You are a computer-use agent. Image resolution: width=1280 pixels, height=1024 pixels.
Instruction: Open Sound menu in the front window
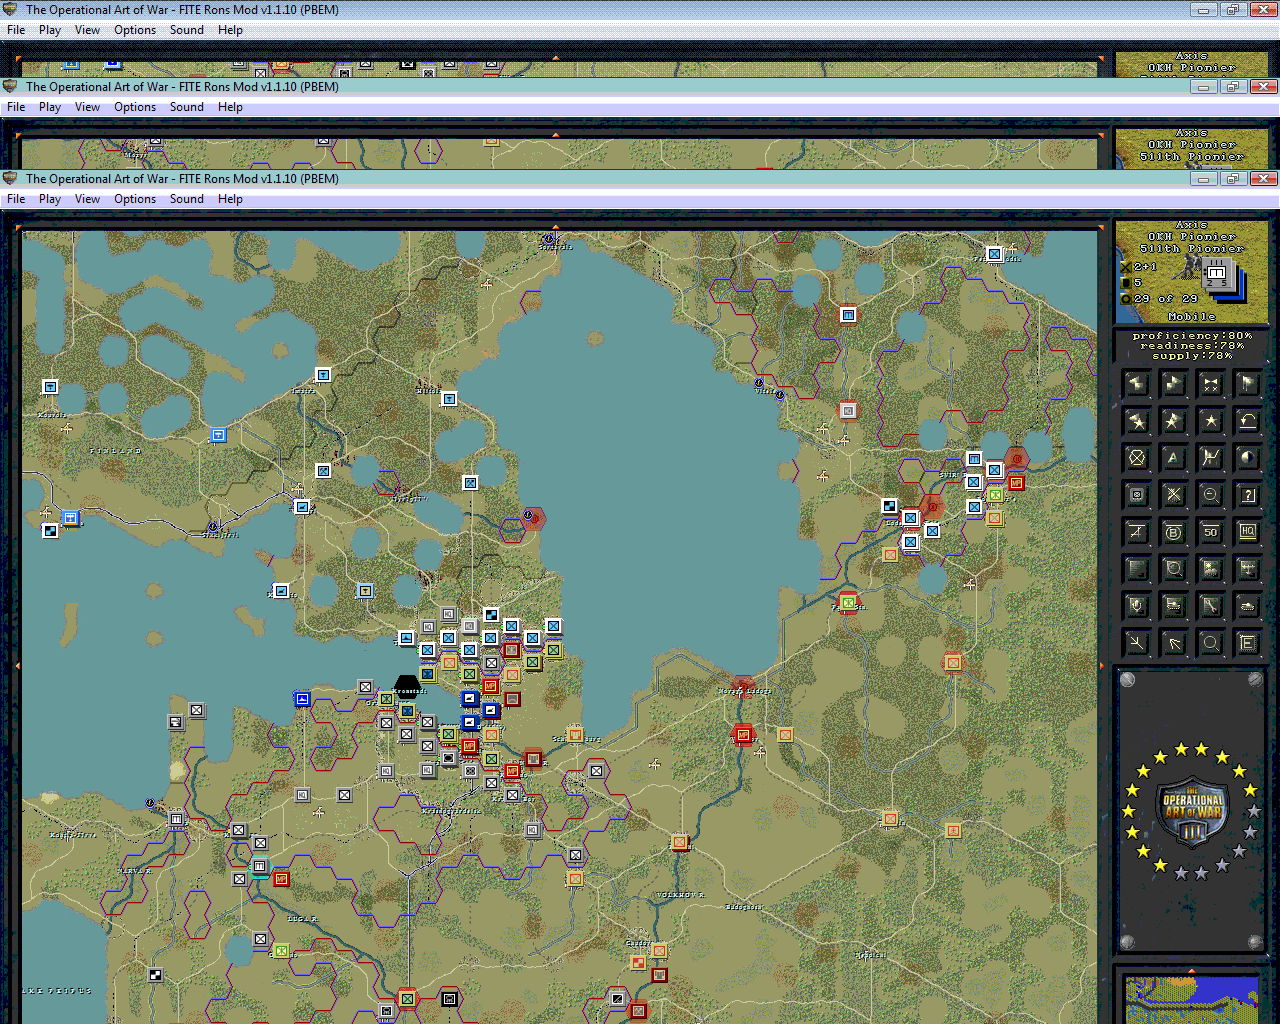tap(187, 199)
